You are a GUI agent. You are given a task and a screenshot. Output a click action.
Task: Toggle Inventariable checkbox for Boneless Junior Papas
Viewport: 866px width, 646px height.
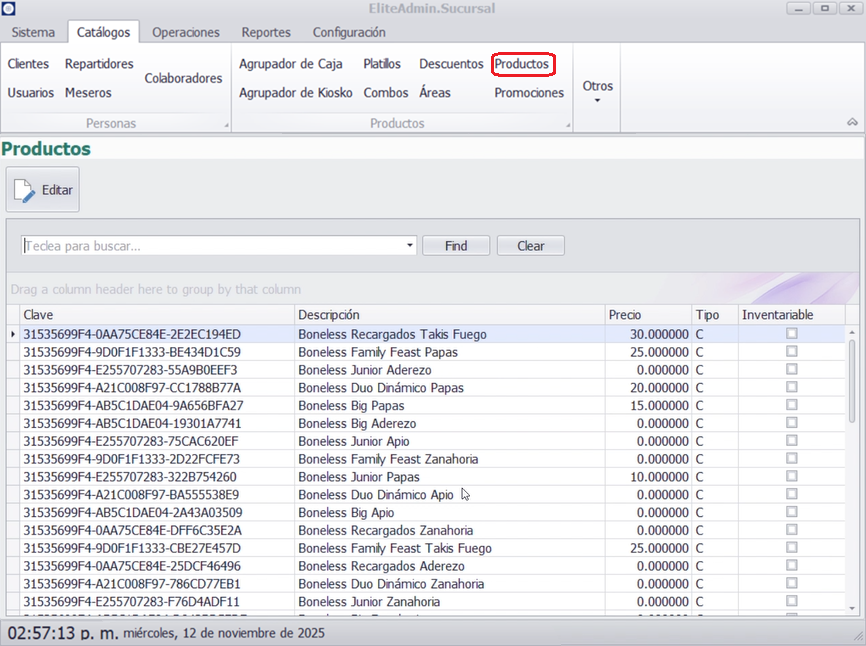[x=792, y=477]
